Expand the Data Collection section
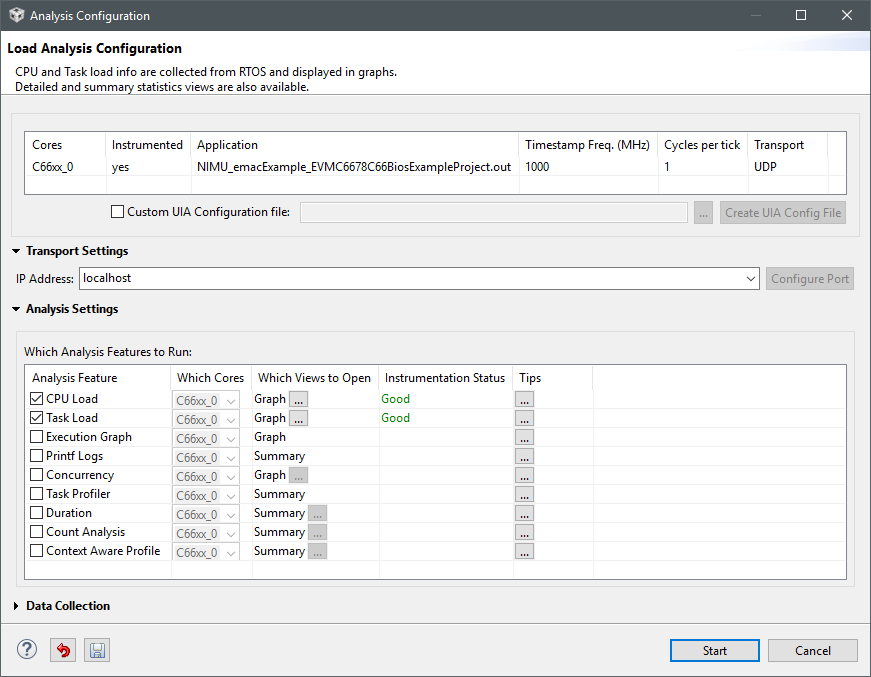Screen dimensions: 871x677 17,606
